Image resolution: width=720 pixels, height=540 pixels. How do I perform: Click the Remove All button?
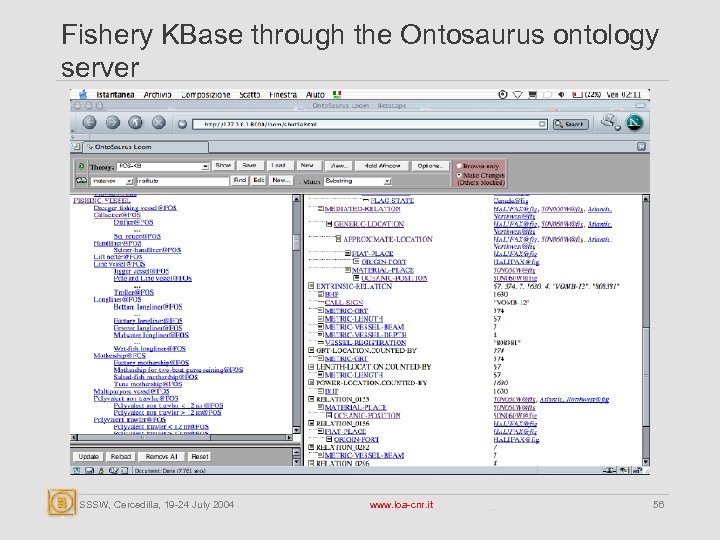[x=161, y=456]
